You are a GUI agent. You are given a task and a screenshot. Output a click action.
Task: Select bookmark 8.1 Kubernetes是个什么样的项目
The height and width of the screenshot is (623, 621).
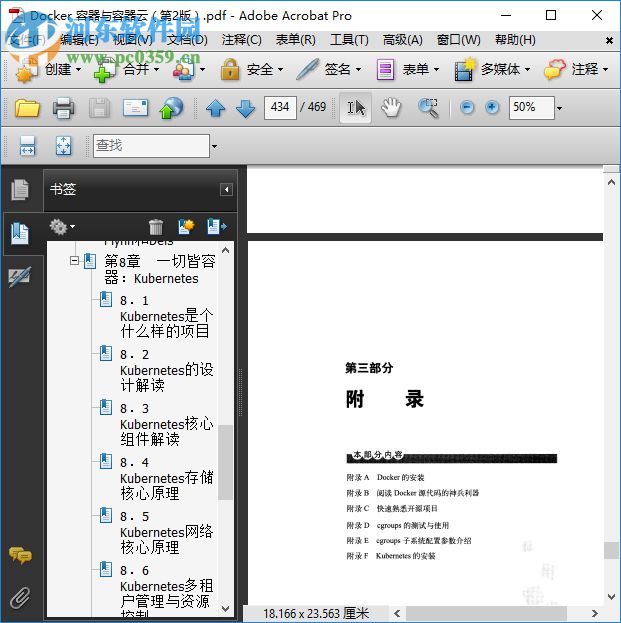click(166, 316)
